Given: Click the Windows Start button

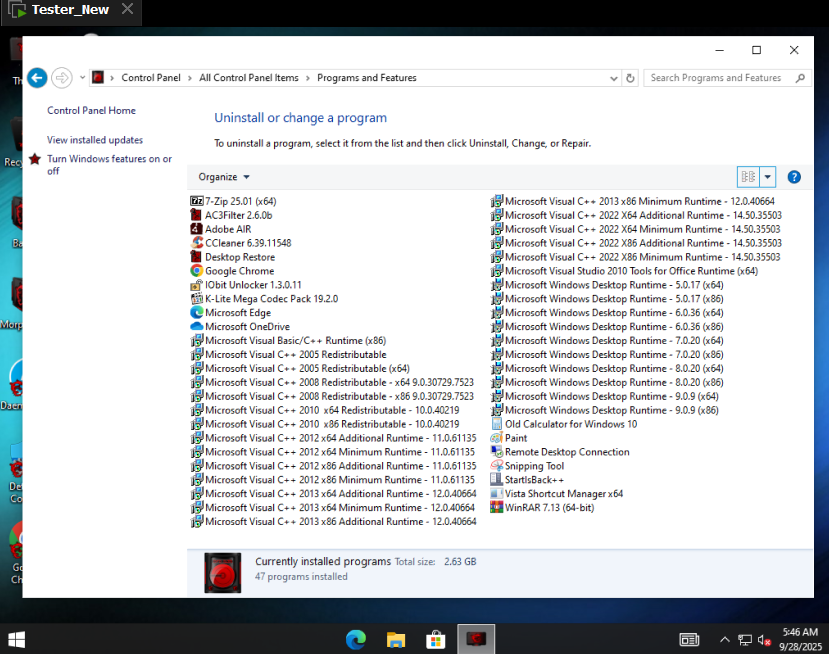Looking at the screenshot, I should [16, 640].
